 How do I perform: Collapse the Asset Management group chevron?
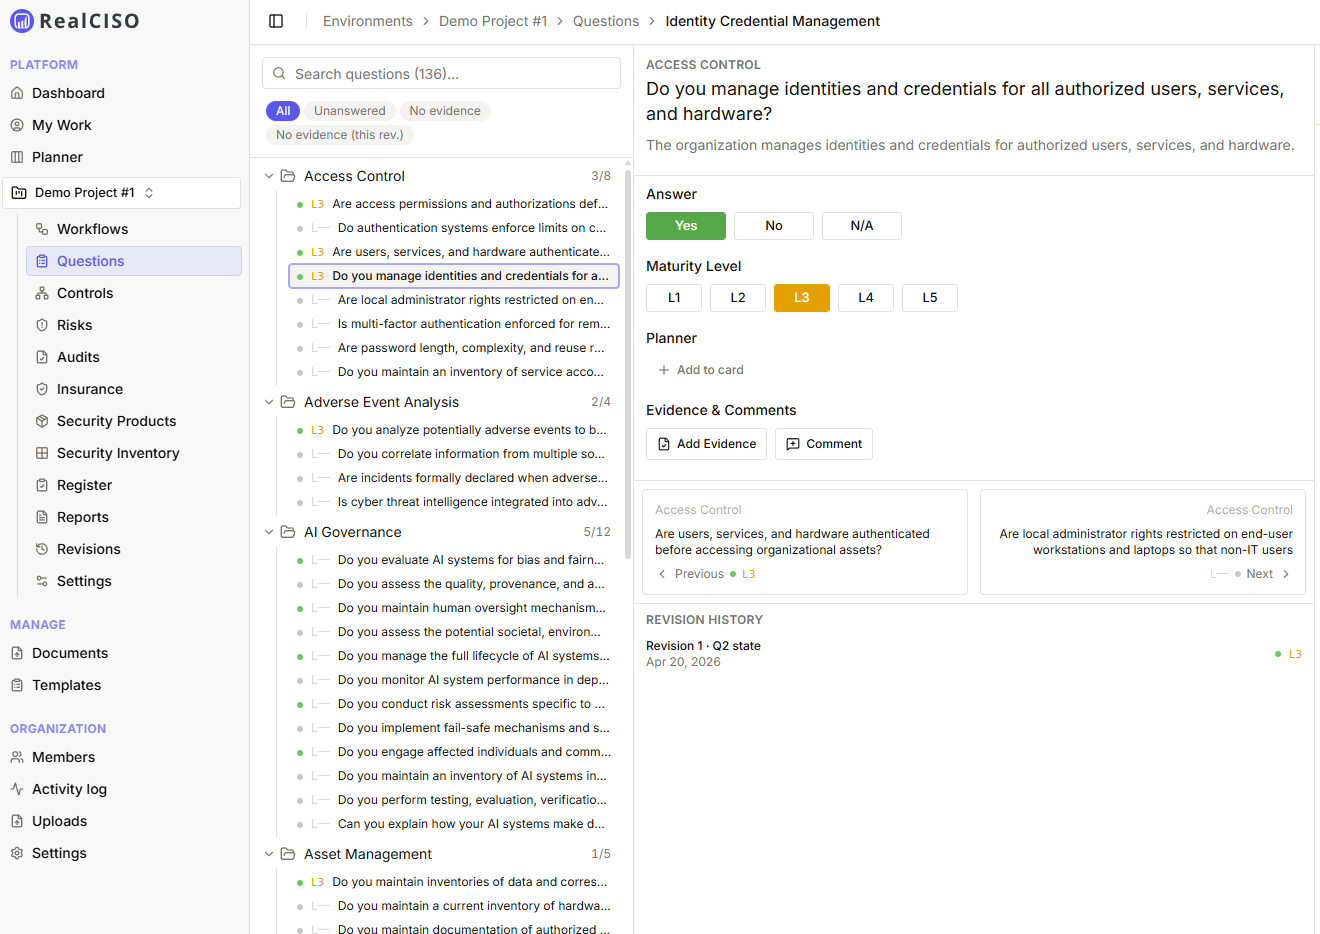tap(269, 854)
